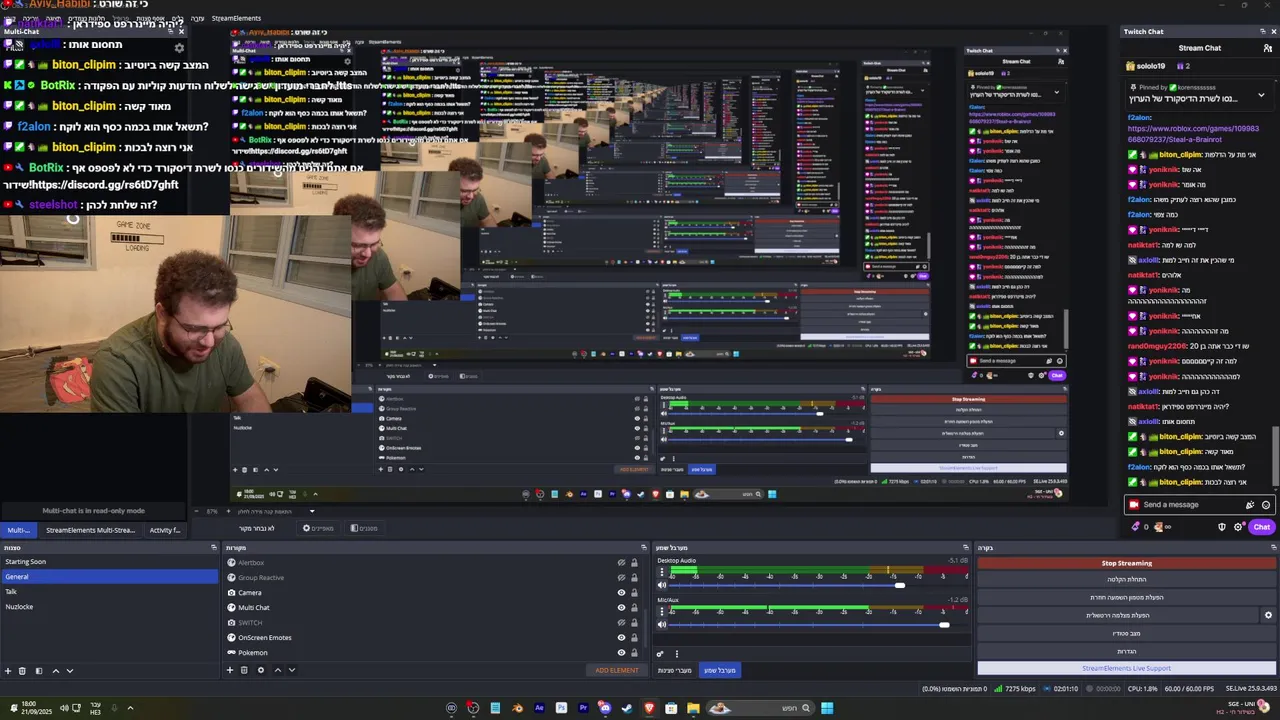Collapse pinned message chevron in Twitch chat
Image resolution: width=1280 pixels, height=720 pixels.
pos(1261,96)
